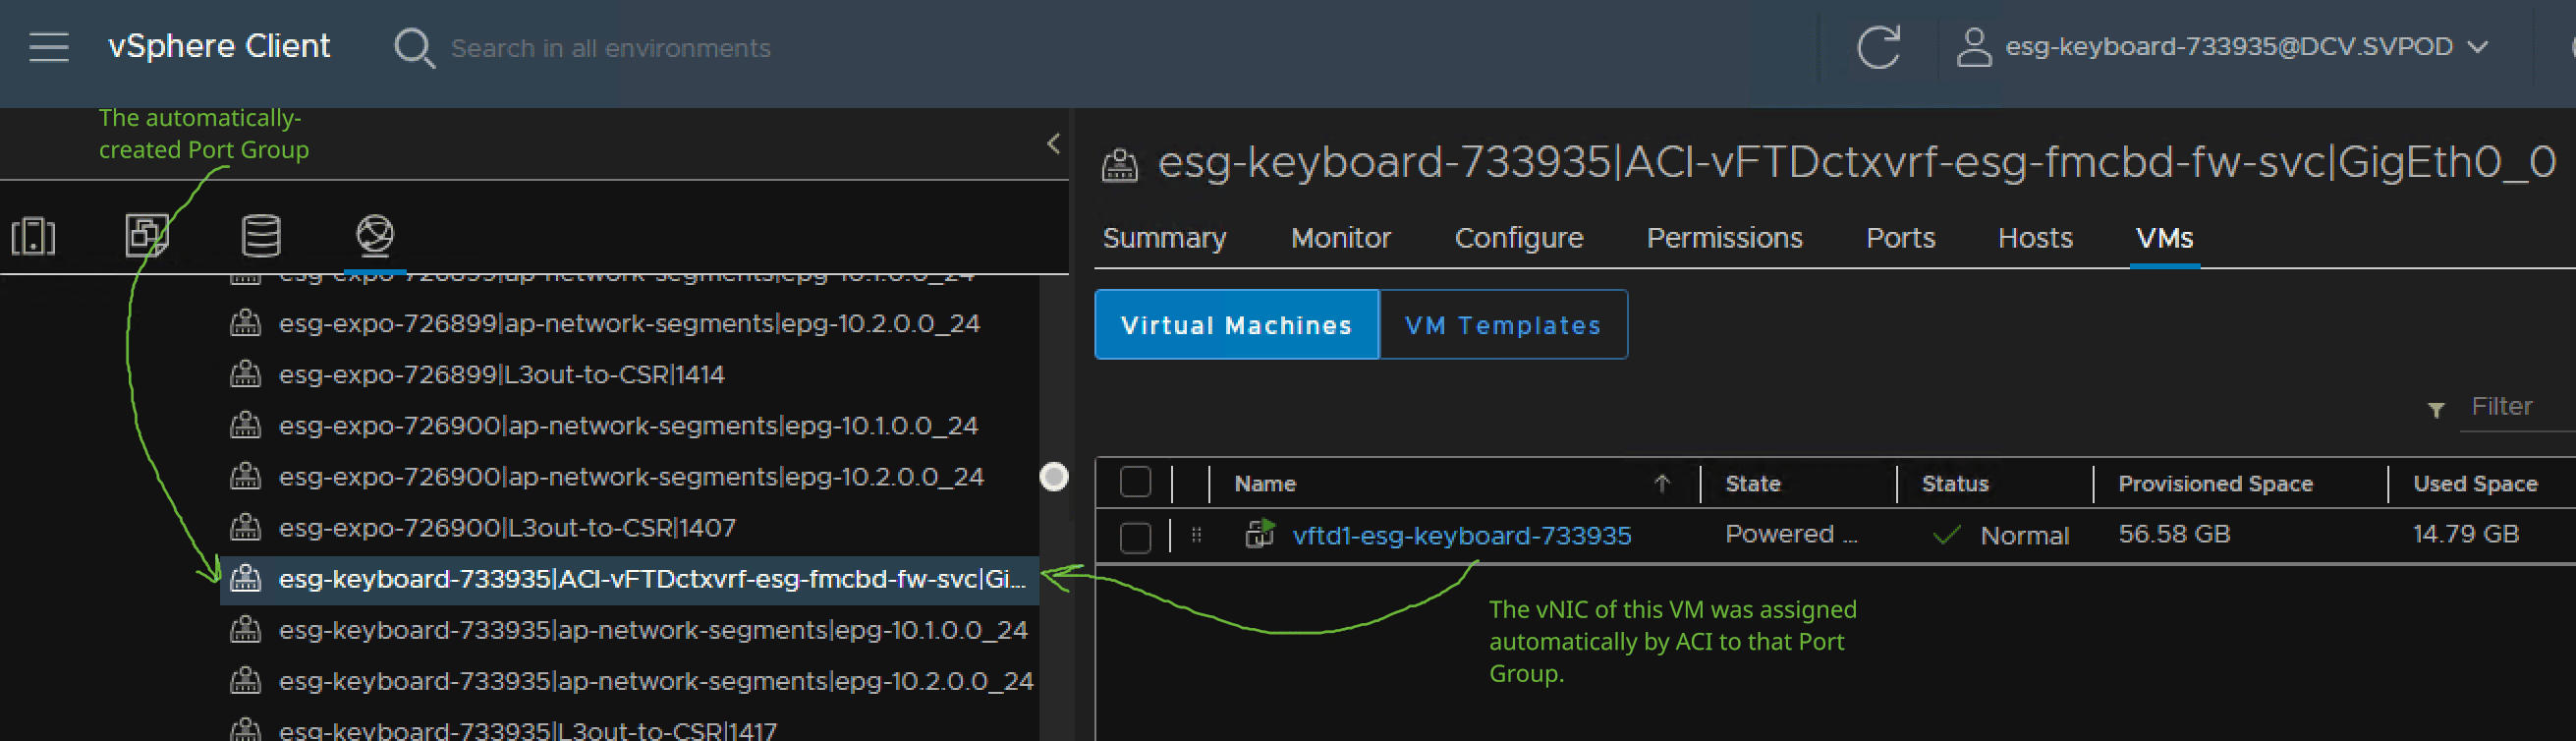
Task: Select esg-keyboard-733935|ACI-vFTDctxvrf-esg-fmcbd-fw-svc port group
Action: click(629, 579)
